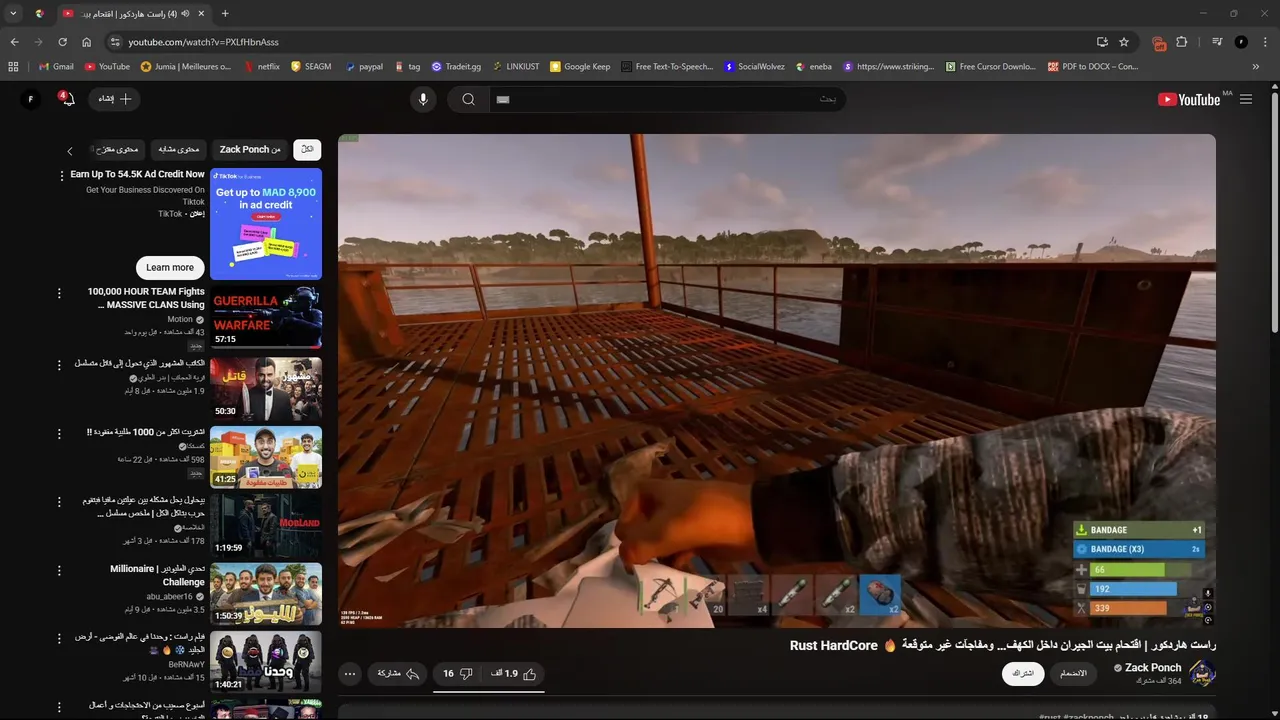Open options for the GUERRILLA WARFARE video

pos(59,293)
